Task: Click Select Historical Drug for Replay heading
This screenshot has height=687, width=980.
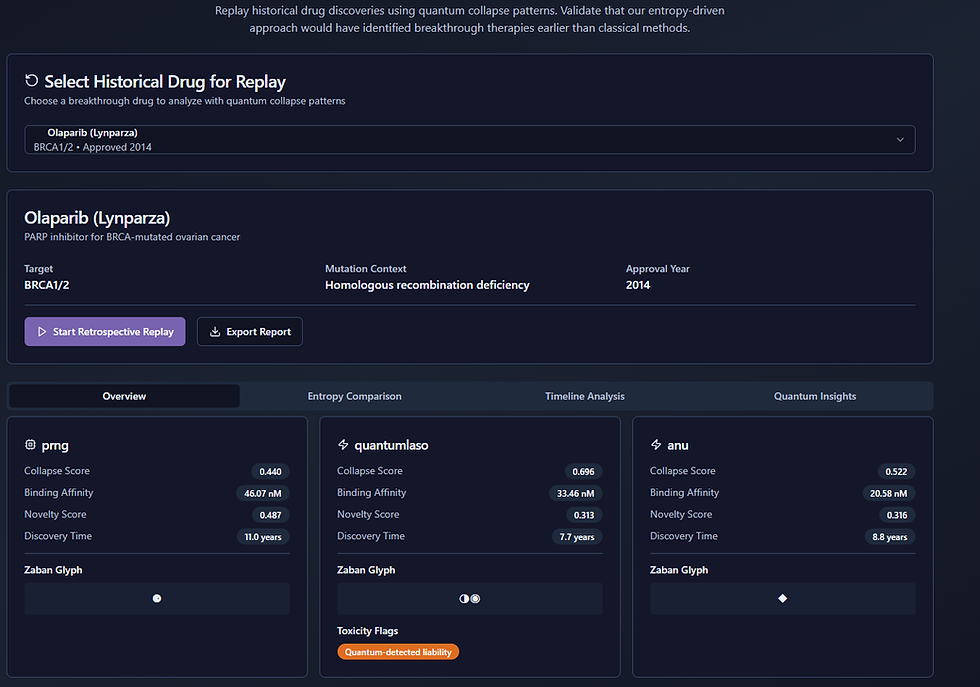Action: click(165, 81)
